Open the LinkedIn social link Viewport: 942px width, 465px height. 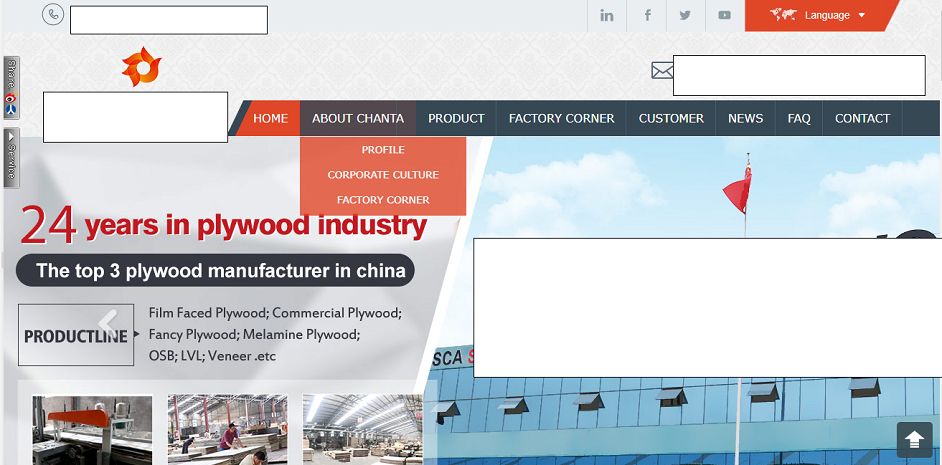(607, 16)
